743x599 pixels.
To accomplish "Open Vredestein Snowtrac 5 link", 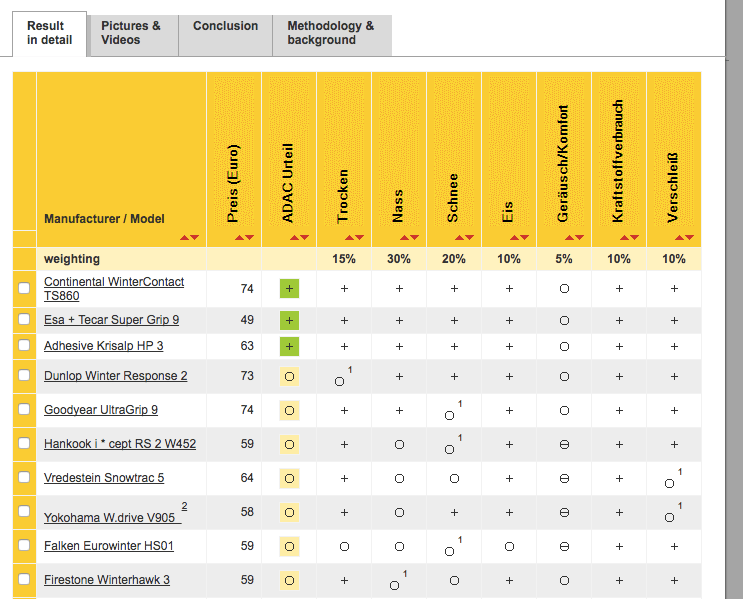I will point(104,478).
